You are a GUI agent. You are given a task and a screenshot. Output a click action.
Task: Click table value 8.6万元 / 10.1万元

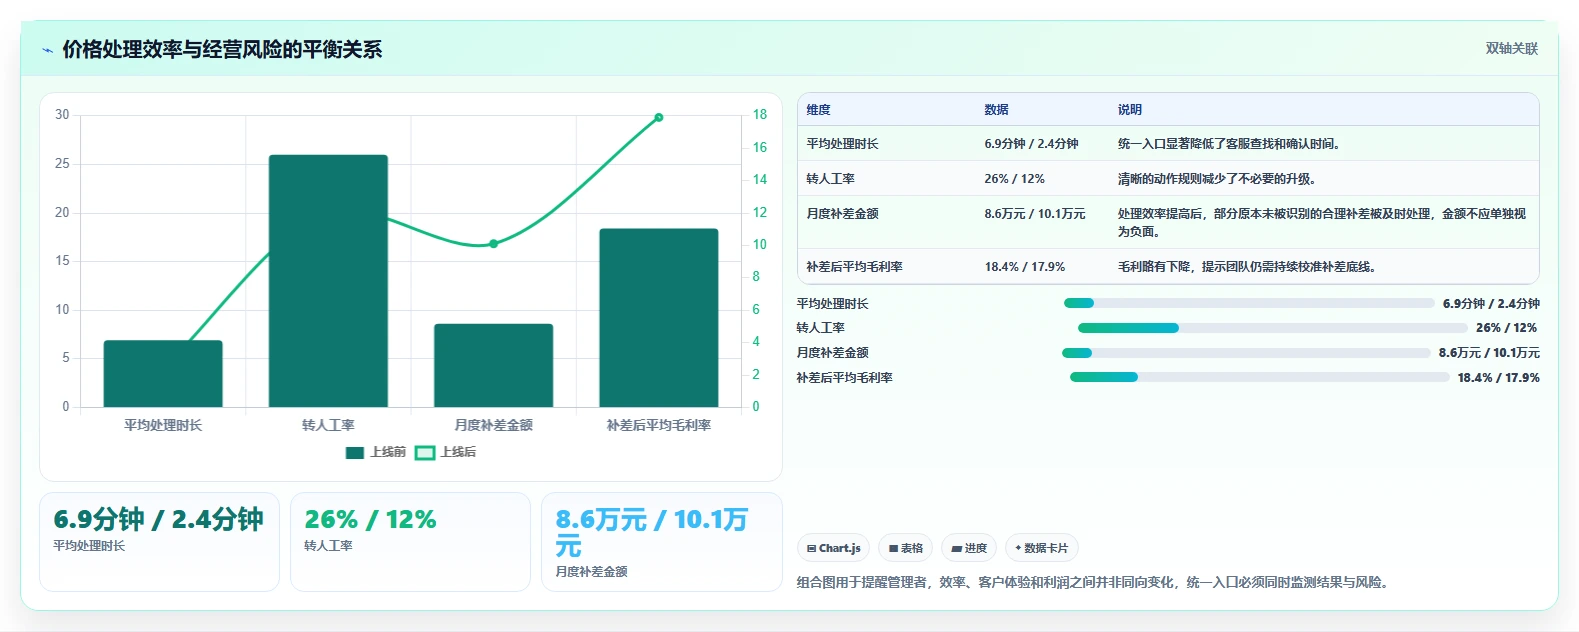[1034, 214]
